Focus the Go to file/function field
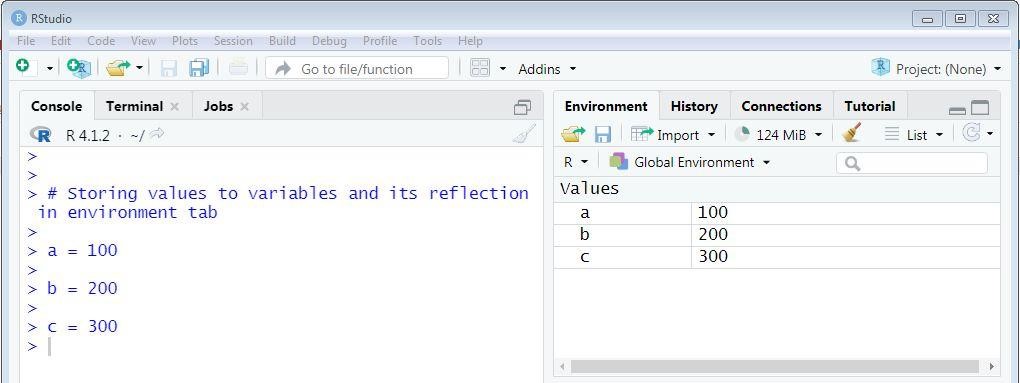1020x383 pixels. click(356, 68)
